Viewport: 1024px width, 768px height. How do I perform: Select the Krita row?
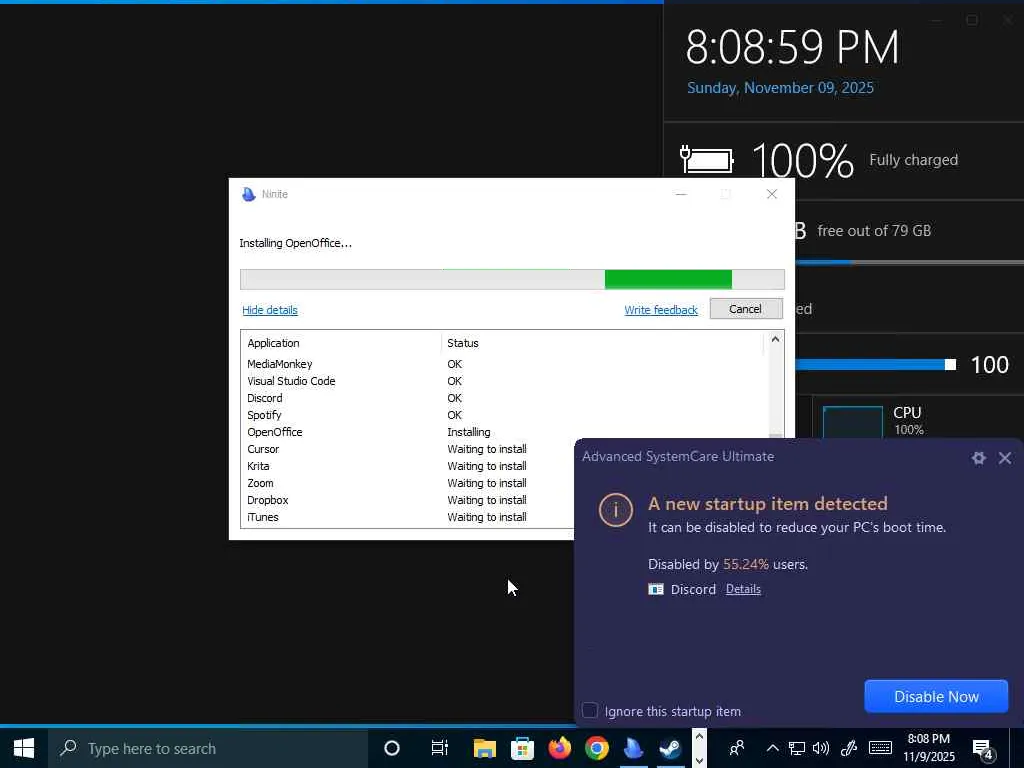[408, 466]
